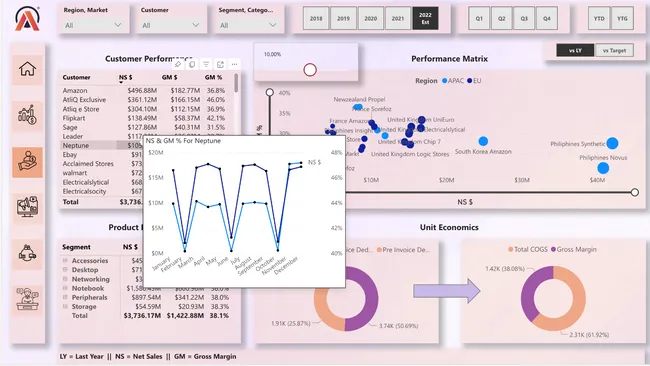Sort by GM $ column header
Viewport: 650px width, 366px height.
[x=170, y=78]
